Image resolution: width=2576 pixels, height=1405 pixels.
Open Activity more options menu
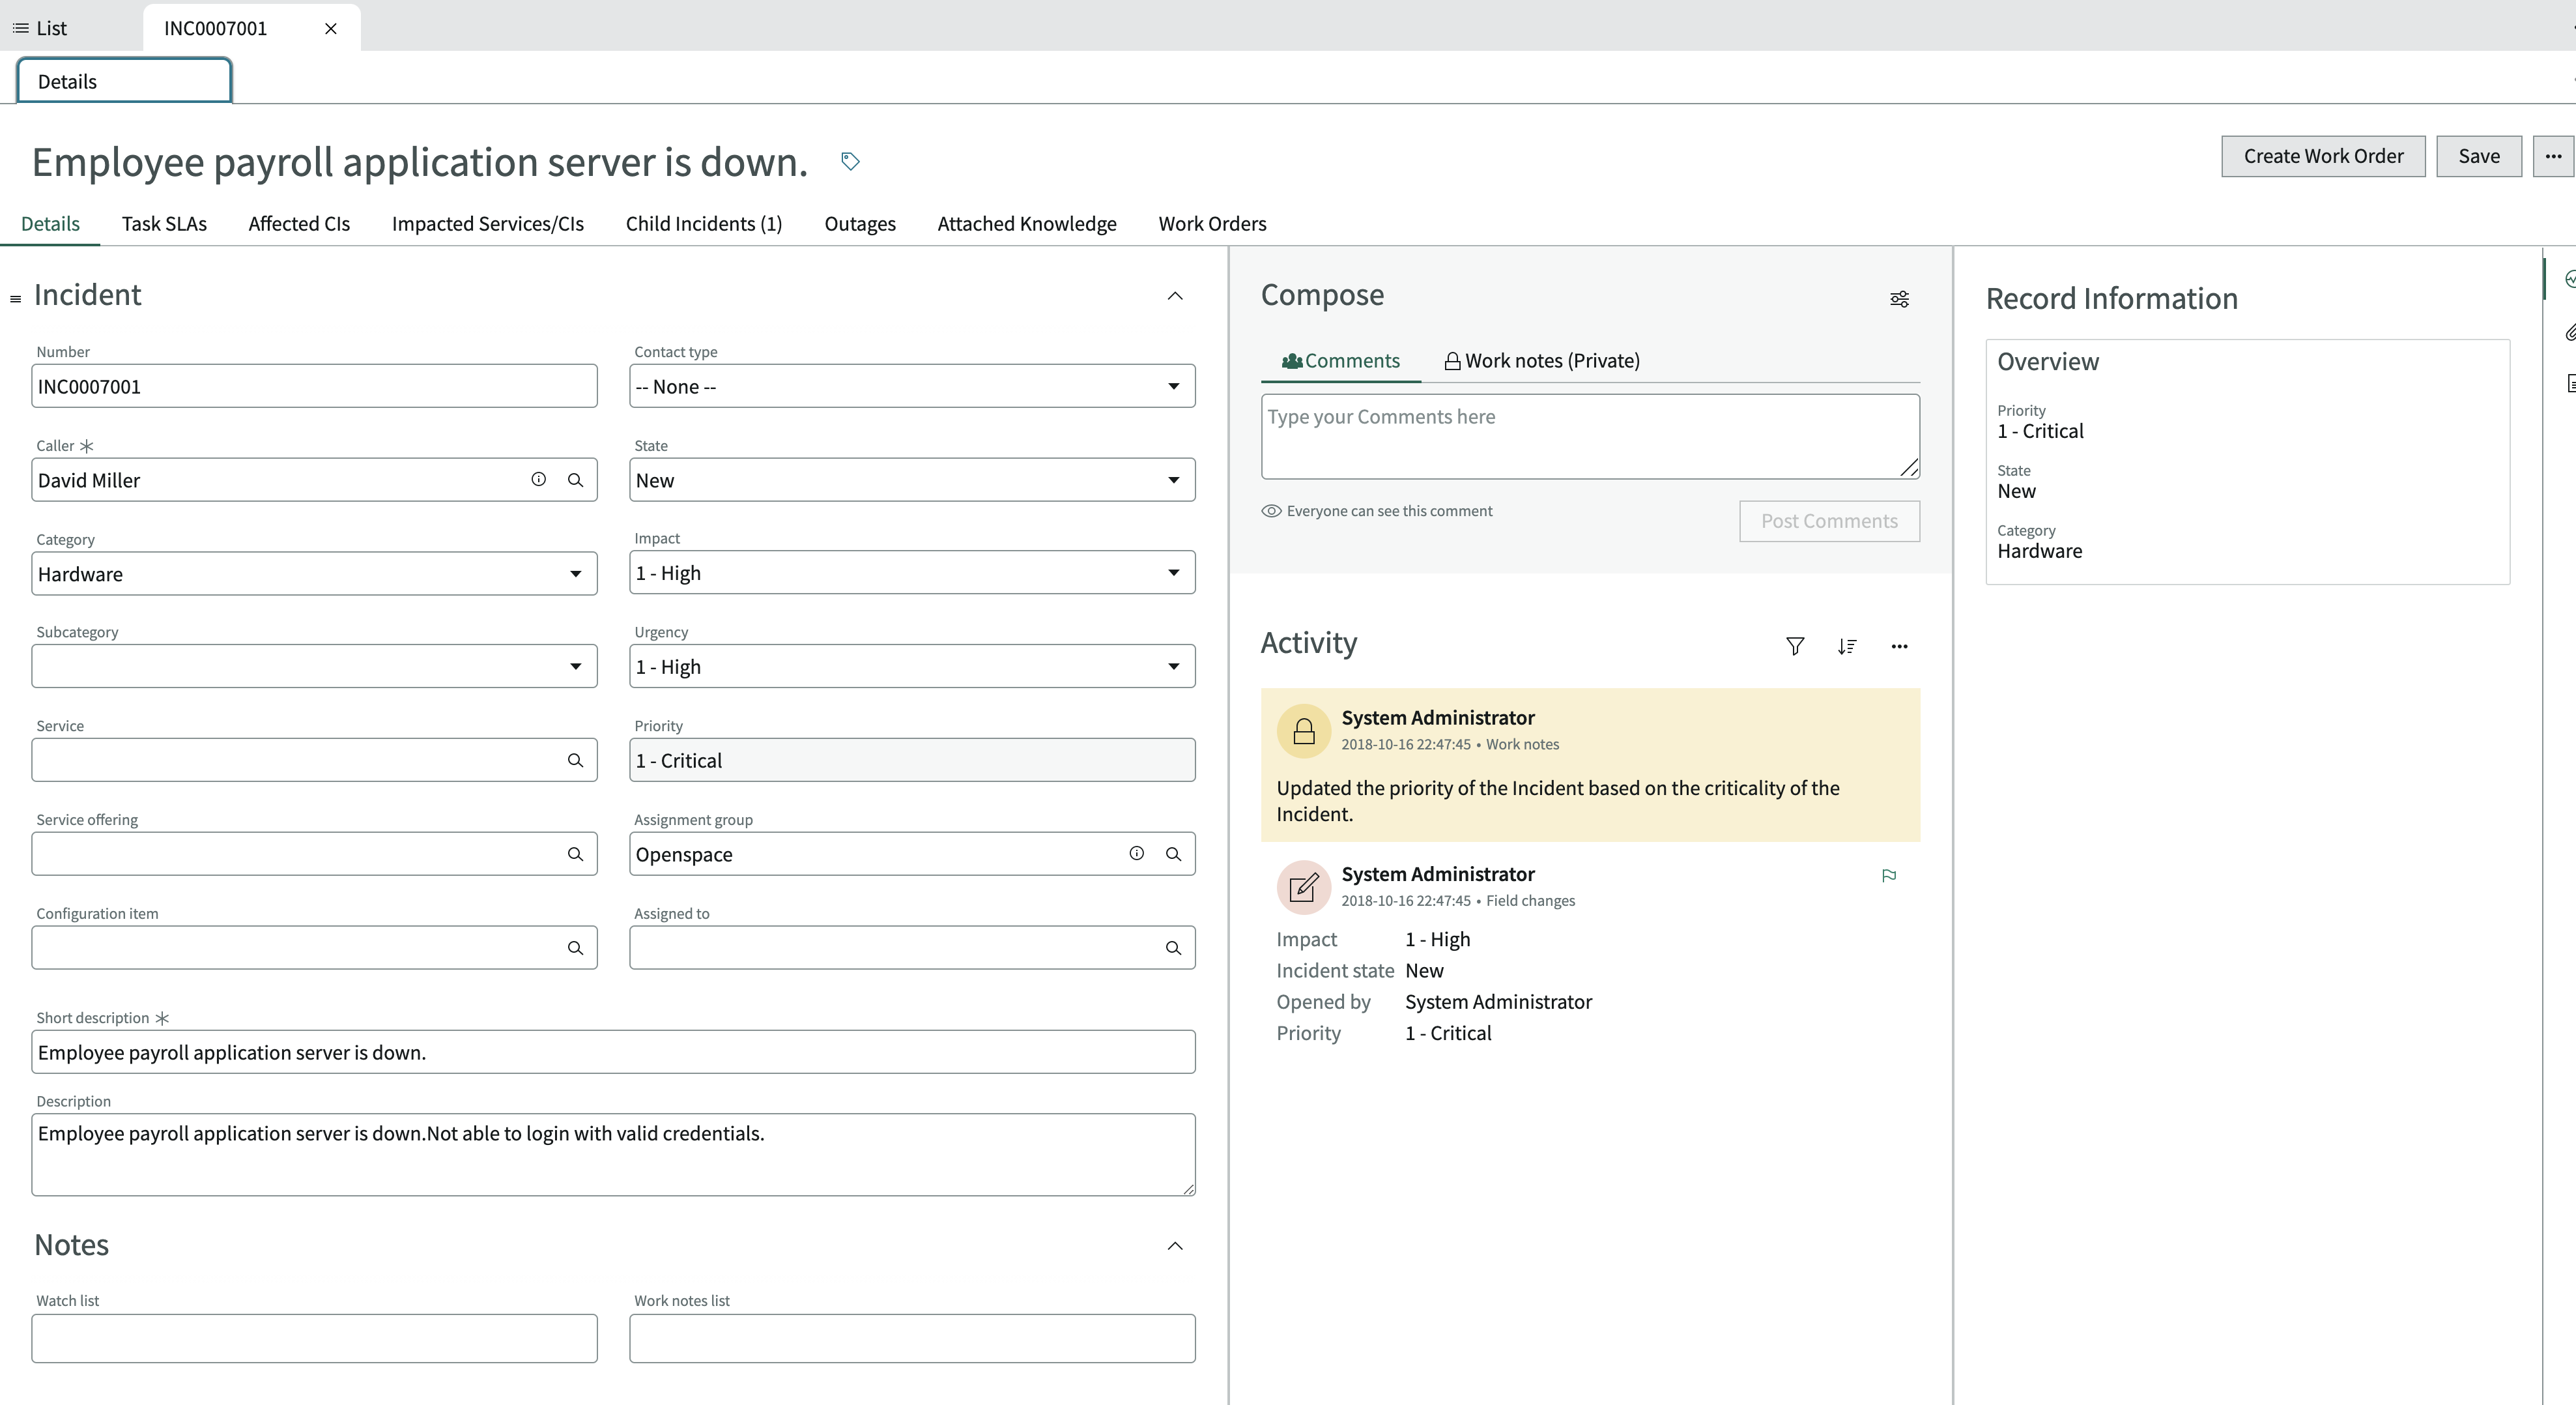tap(1900, 646)
